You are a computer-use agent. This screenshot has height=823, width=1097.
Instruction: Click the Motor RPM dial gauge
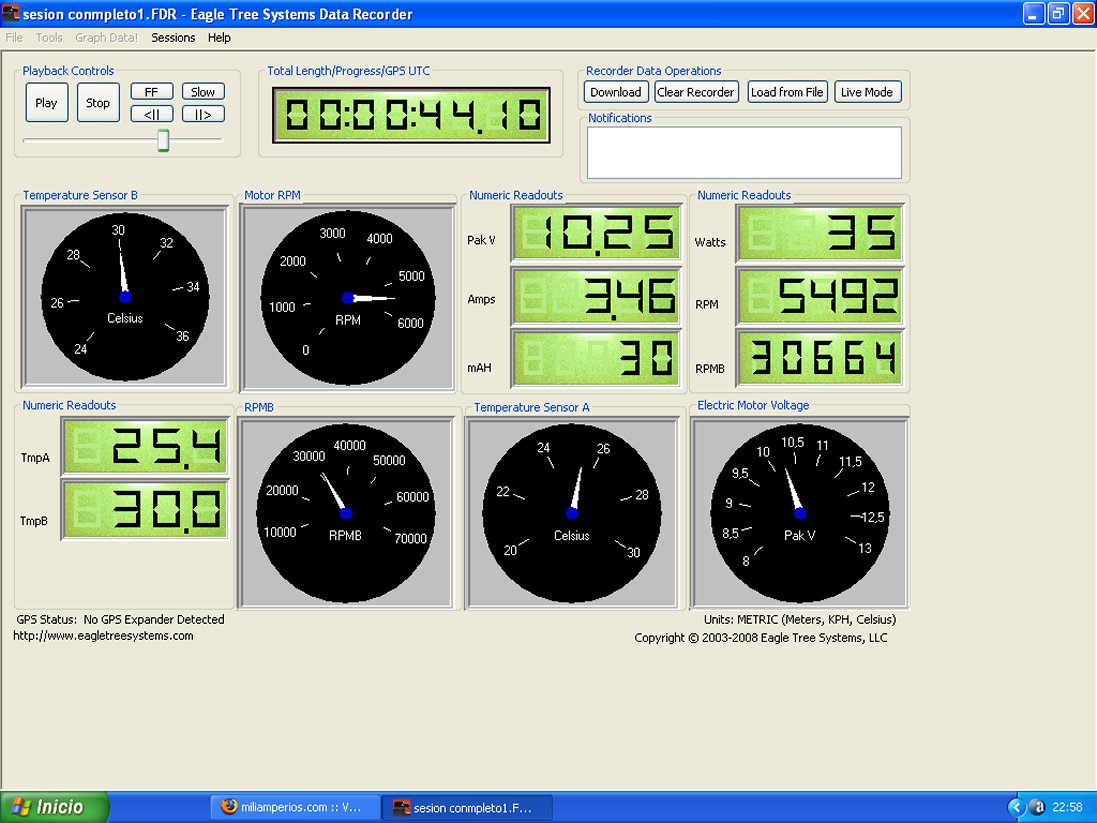348,298
